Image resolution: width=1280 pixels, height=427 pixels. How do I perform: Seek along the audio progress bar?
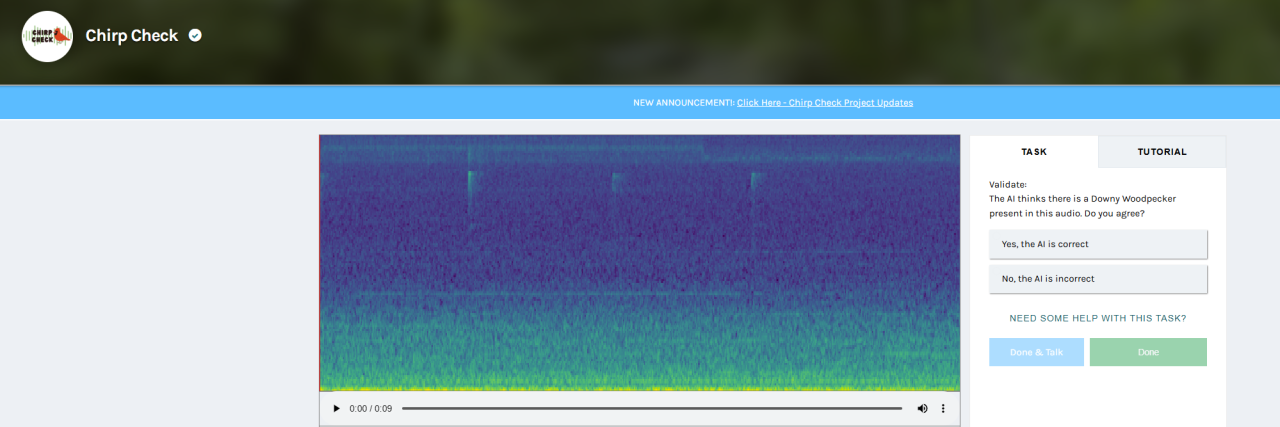[x=652, y=408]
